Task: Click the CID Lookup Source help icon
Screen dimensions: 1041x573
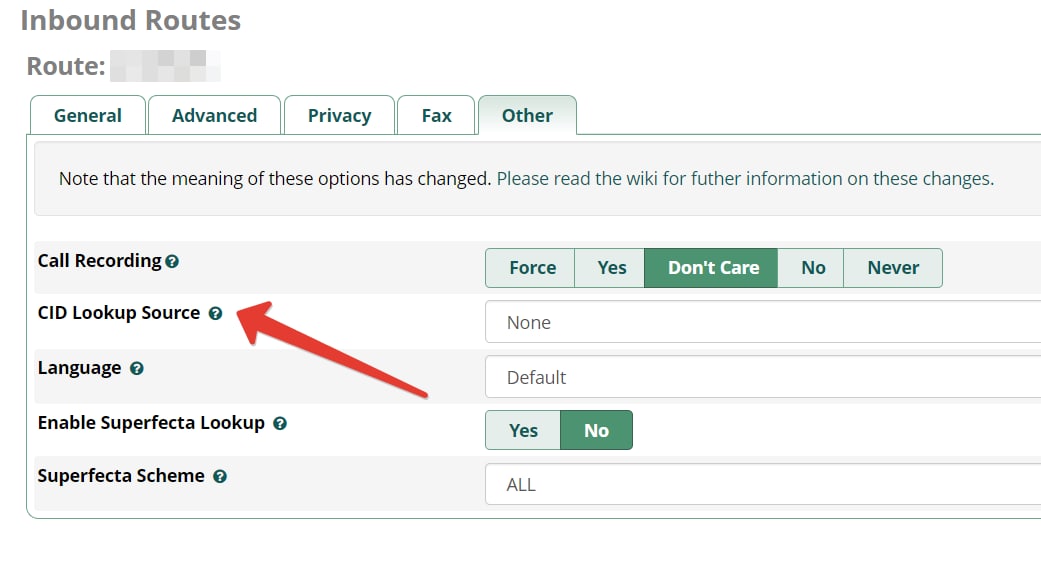Action: click(215, 314)
